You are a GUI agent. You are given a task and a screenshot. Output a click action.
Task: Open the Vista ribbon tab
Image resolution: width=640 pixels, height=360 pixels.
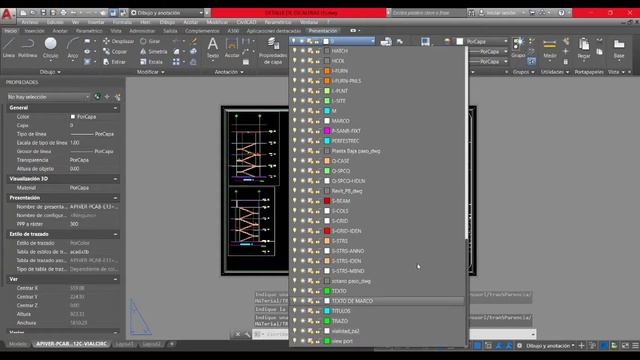(x=116, y=31)
